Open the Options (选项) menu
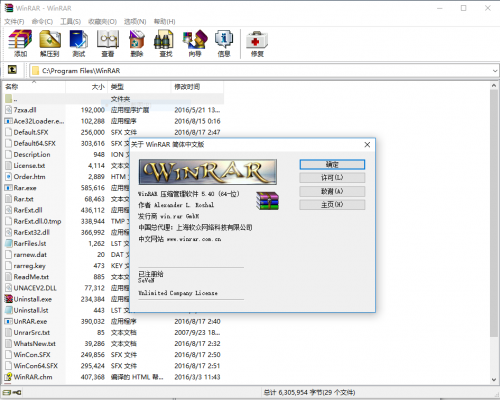500x400 pixels. click(x=135, y=22)
